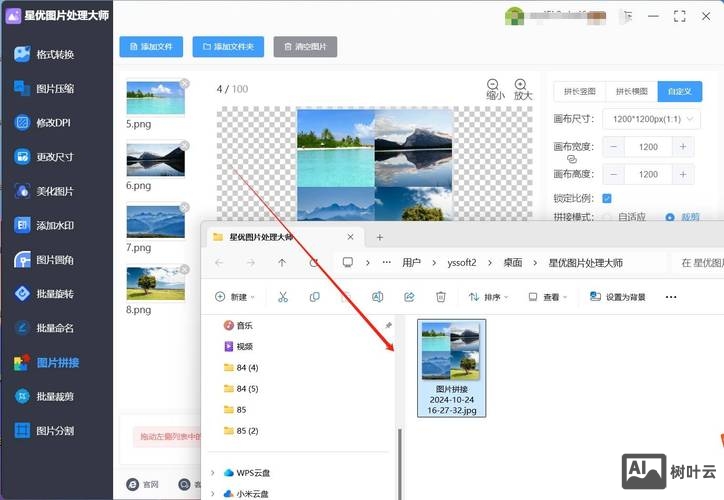Select the 裁剪 stitching mode radio
This screenshot has height=500, width=724.
(670, 217)
